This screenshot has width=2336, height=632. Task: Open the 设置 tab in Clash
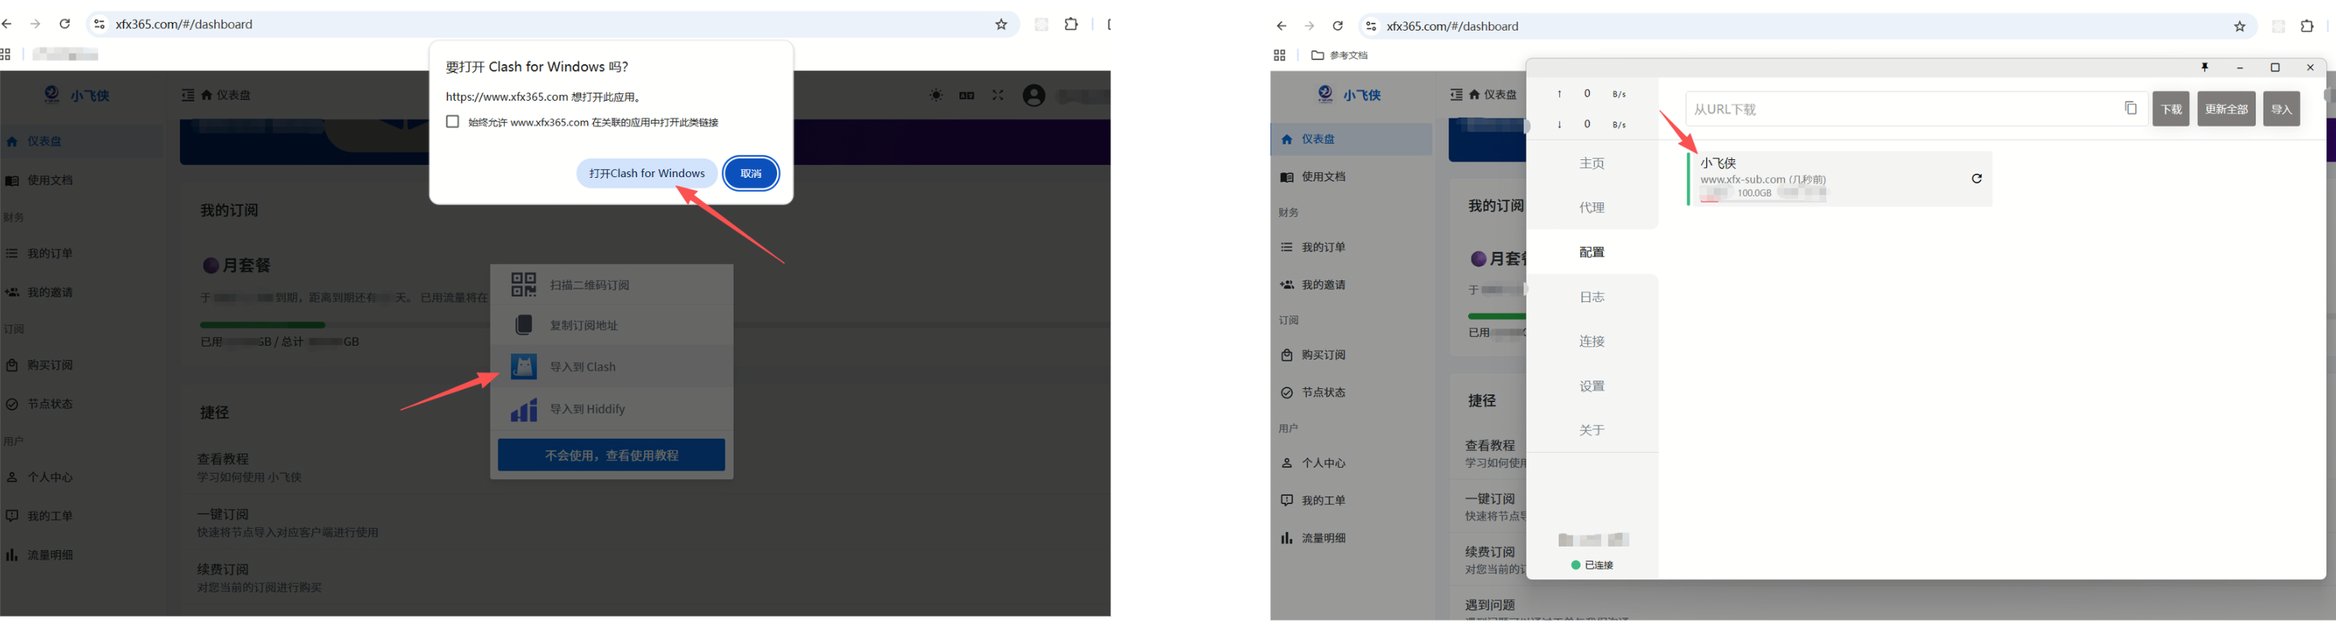[1591, 386]
